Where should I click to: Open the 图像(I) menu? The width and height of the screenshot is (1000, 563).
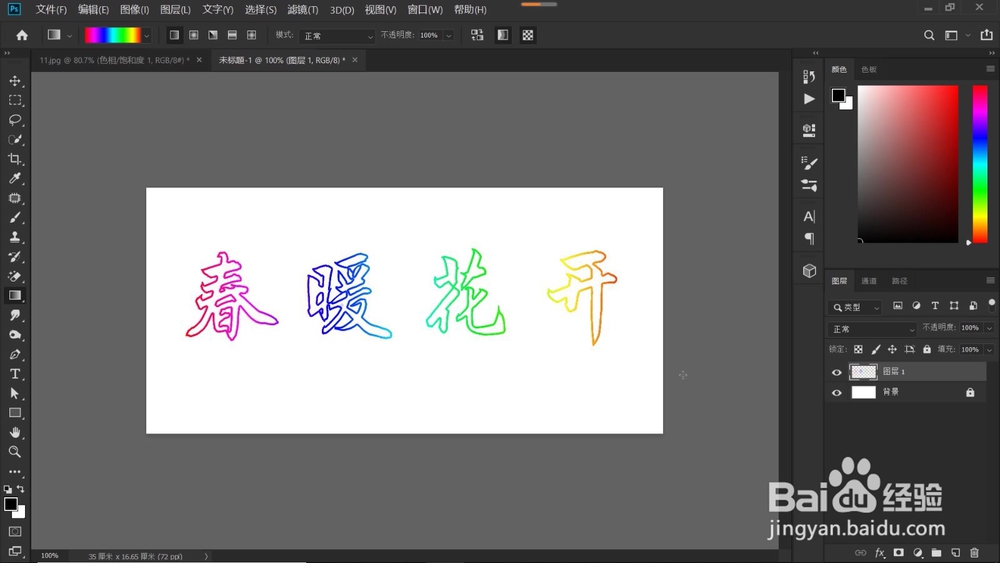pyautogui.click(x=135, y=10)
